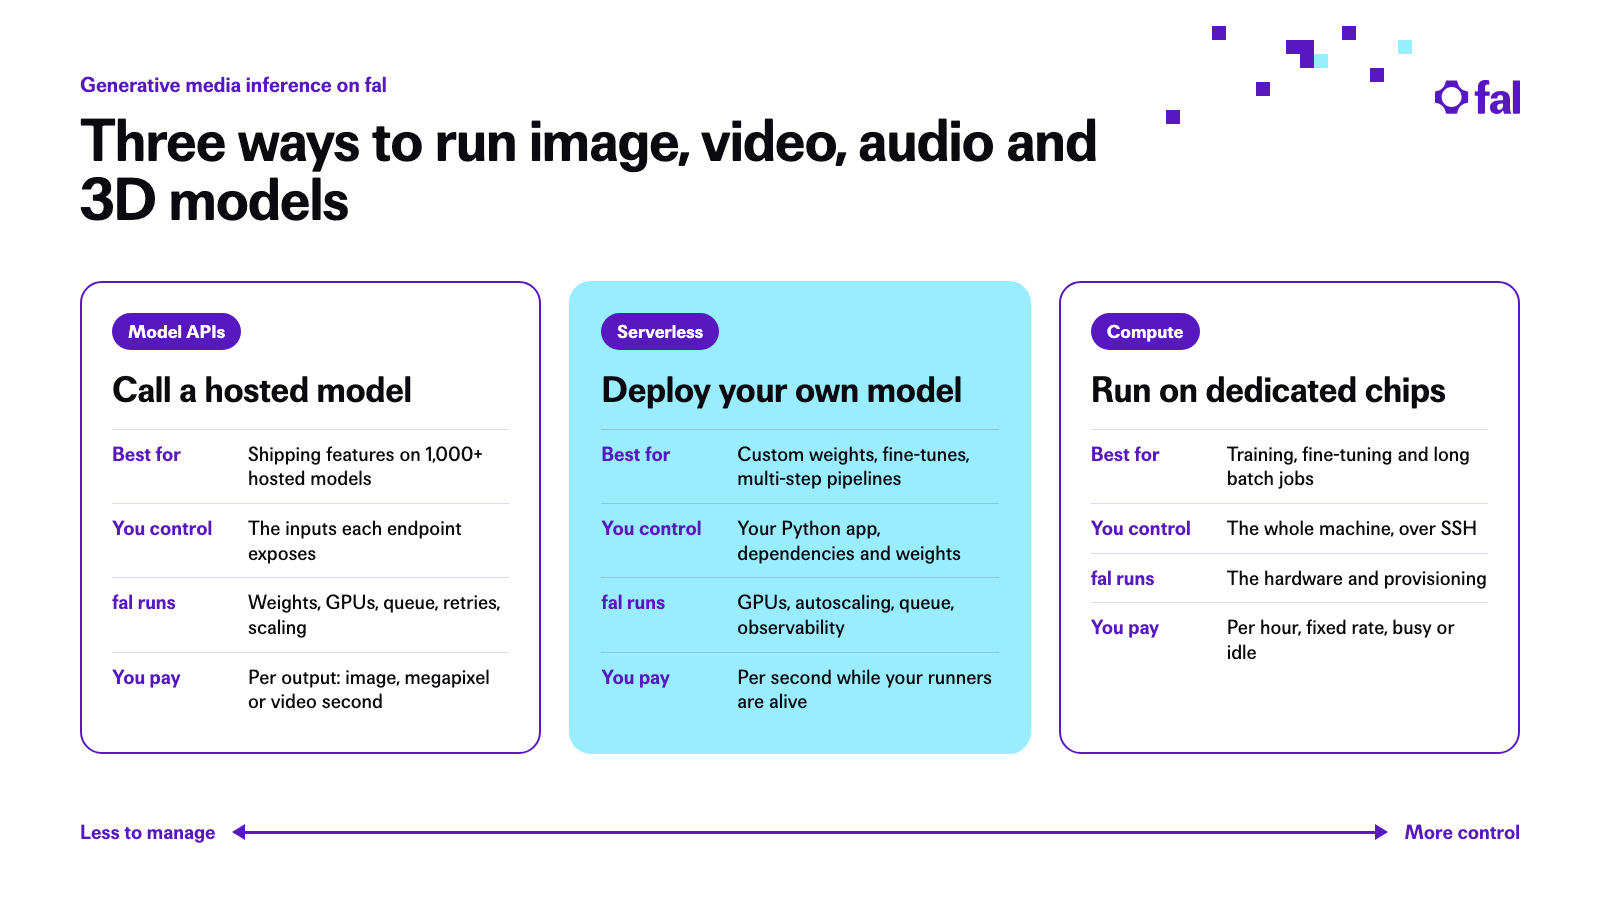The height and width of the screenshot is (900, 1600).
Task: Click 'Custom weights, fine-tunes, multi-step pipelines'
Action: point(854,466)
